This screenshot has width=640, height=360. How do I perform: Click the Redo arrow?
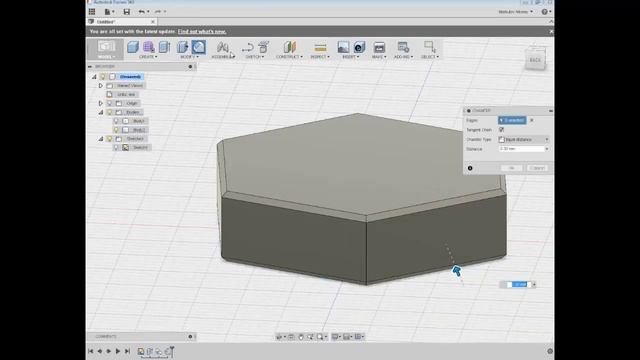158,12
